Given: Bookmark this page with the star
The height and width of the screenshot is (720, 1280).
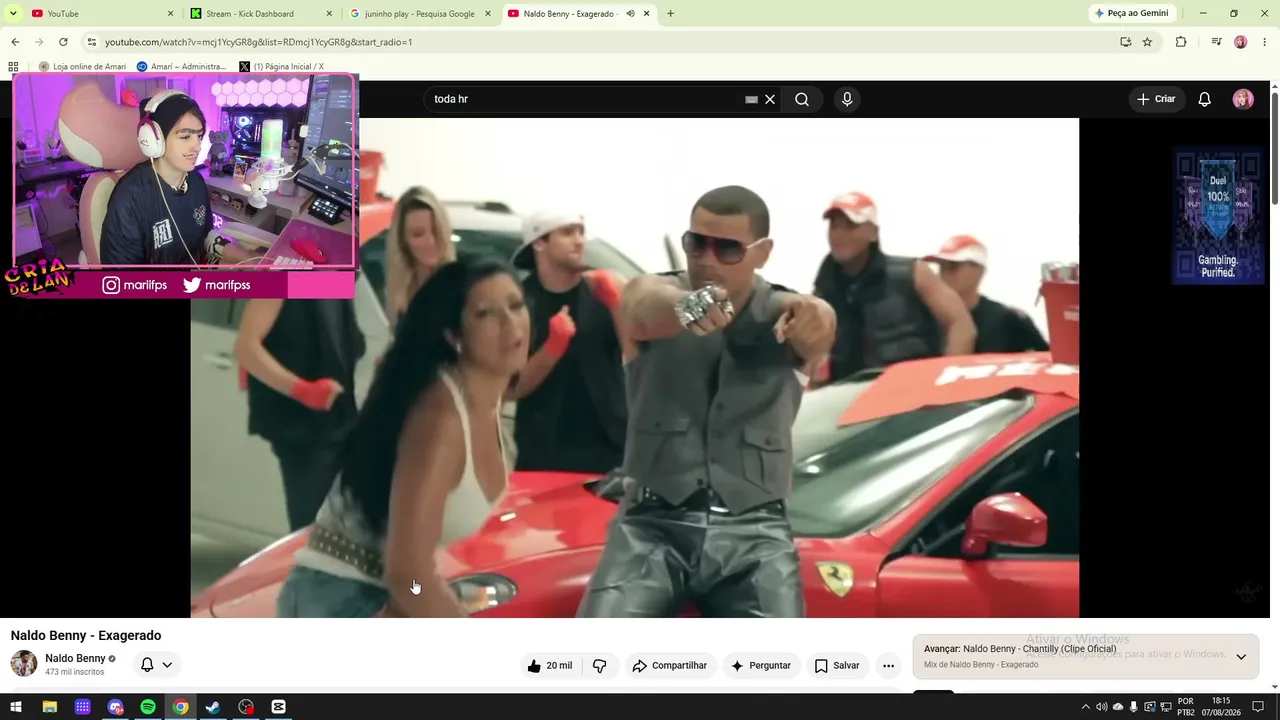Looking at the screenshot, I should click(1147, 42).
